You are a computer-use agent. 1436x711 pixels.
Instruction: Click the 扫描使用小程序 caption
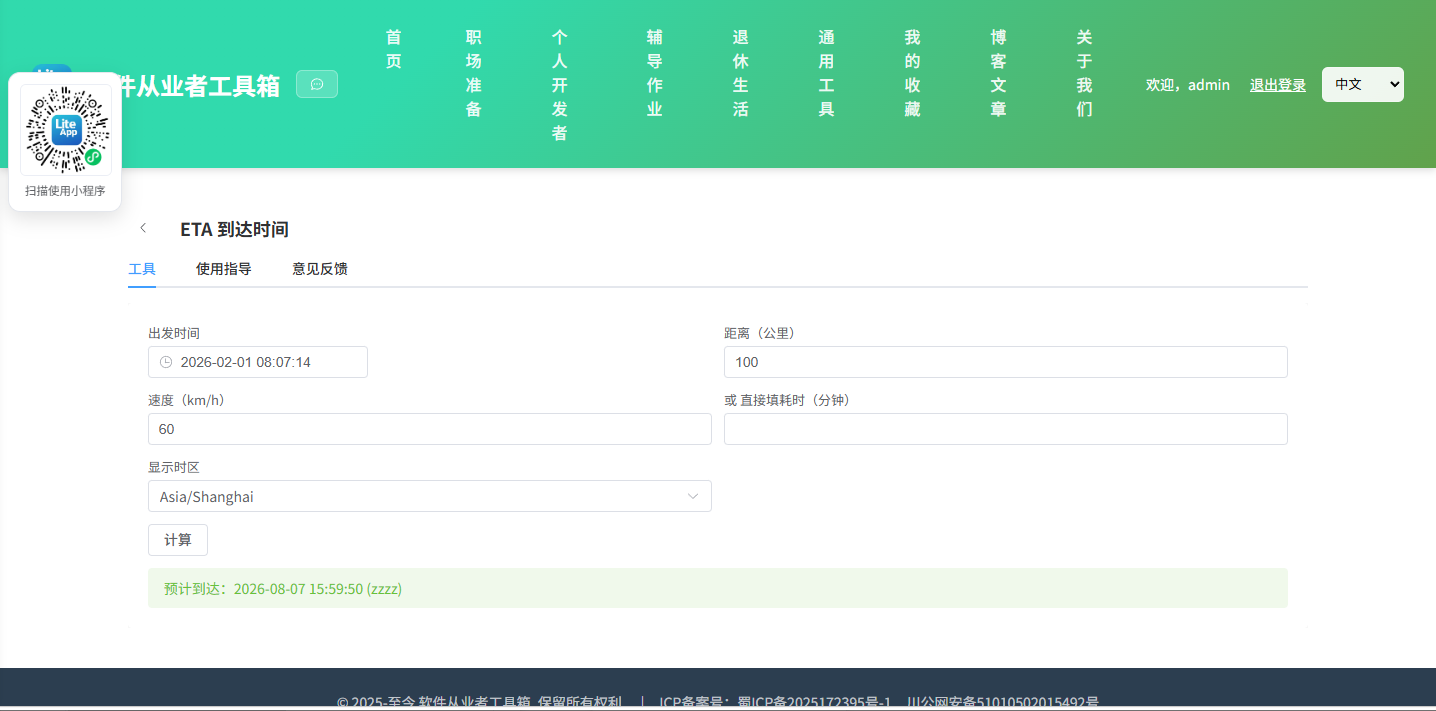[65, 191]
